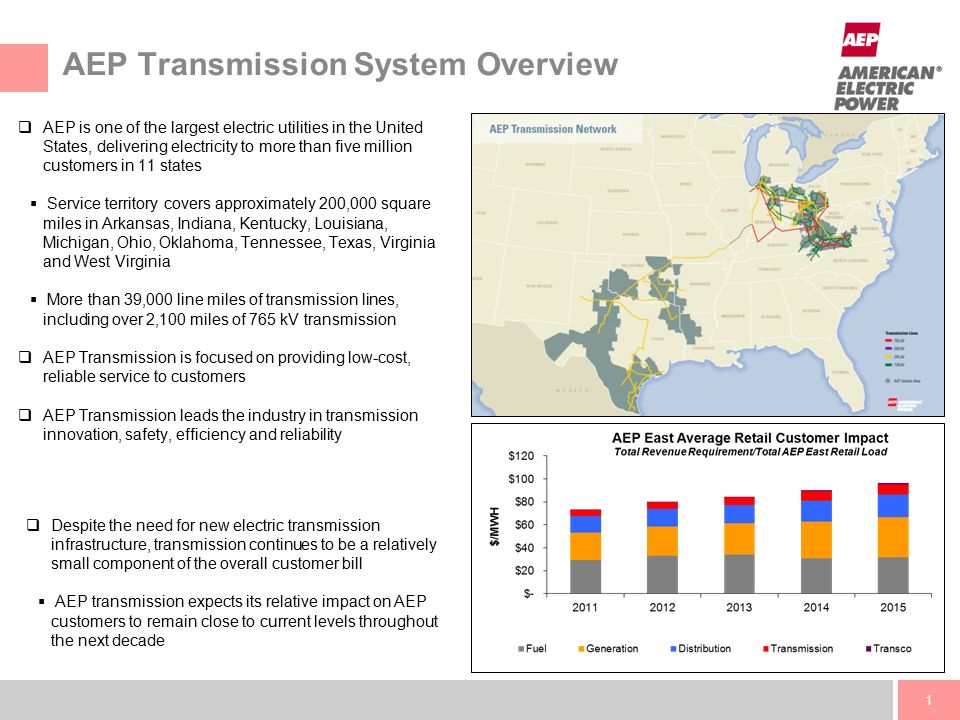The height and width of the screenshot is (720, 960).
Task: Click the square bullet before 'Despite the need for new'
Action: coord(33,525)
